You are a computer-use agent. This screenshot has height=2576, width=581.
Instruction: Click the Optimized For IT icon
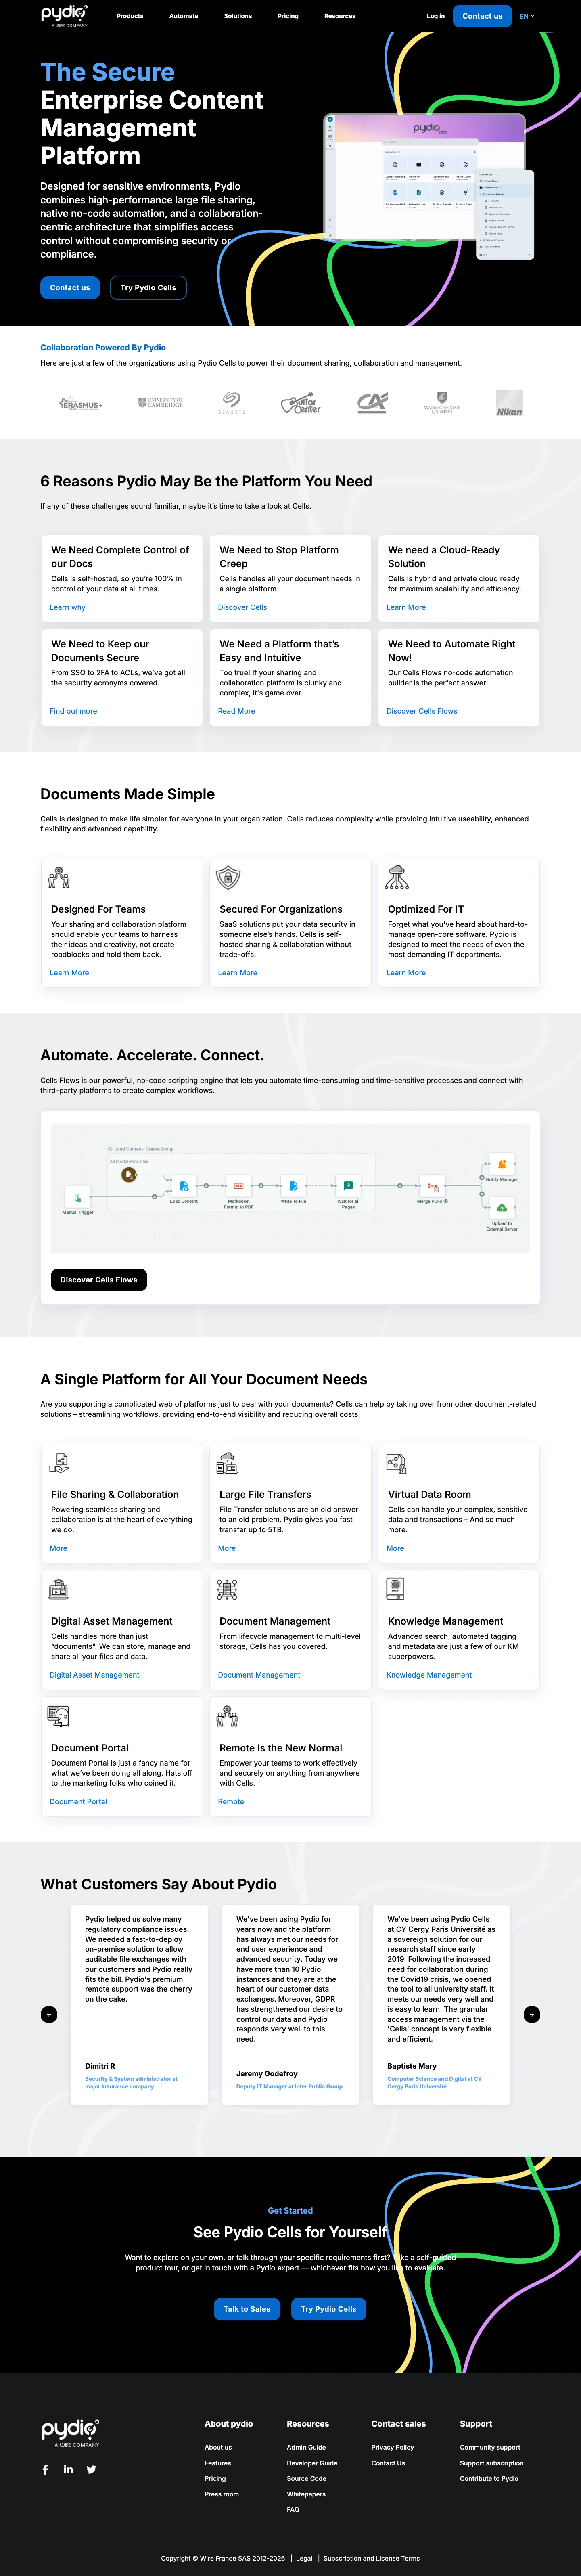pyautogui.click(x=397, y=878)
